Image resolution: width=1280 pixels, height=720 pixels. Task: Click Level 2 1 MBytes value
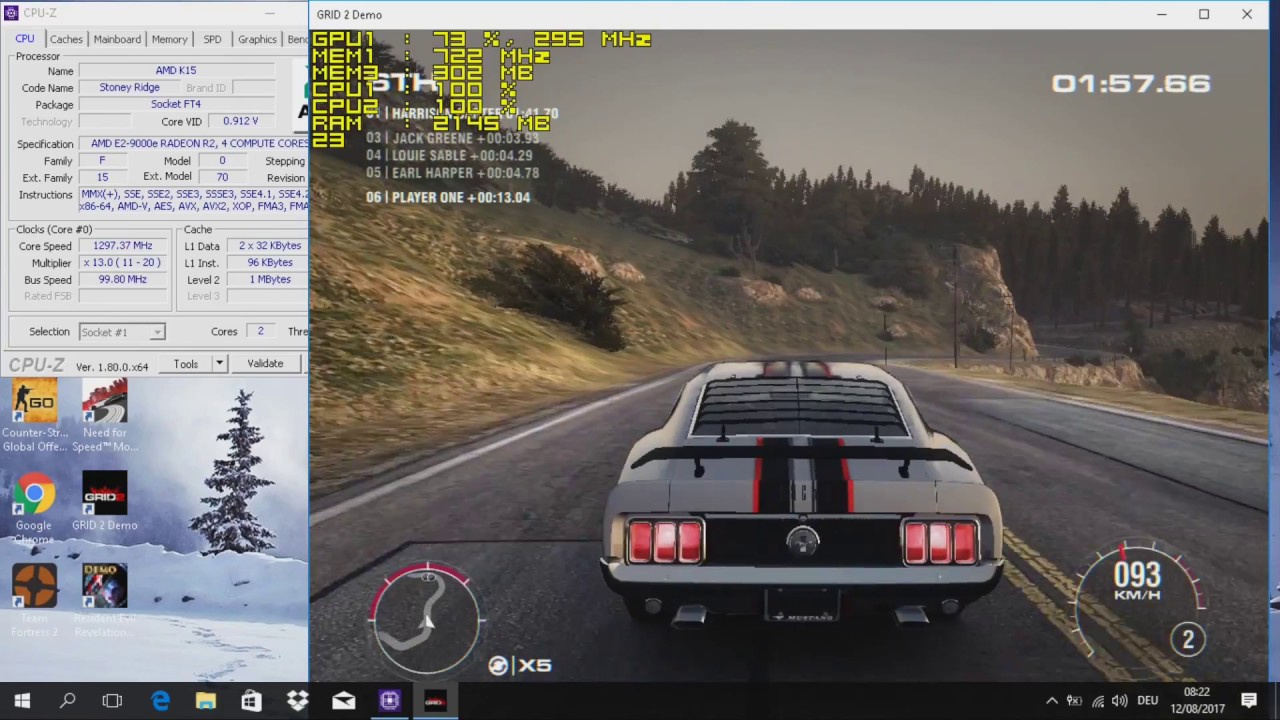point(268,280)
